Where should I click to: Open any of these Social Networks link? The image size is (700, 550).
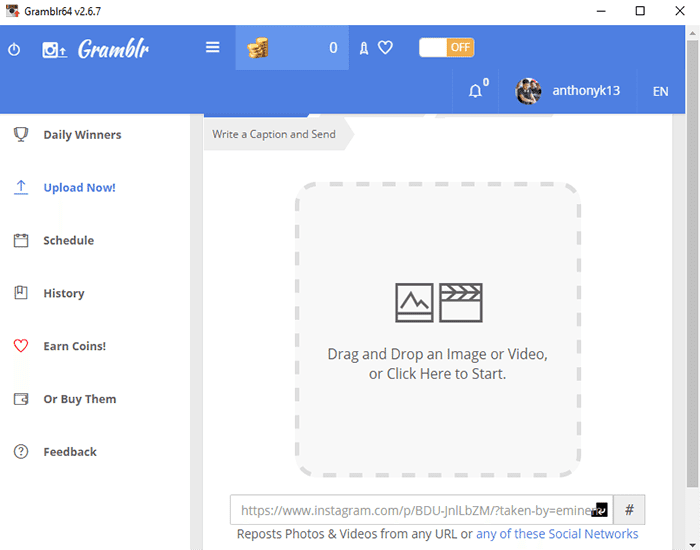tap(557, 534)
